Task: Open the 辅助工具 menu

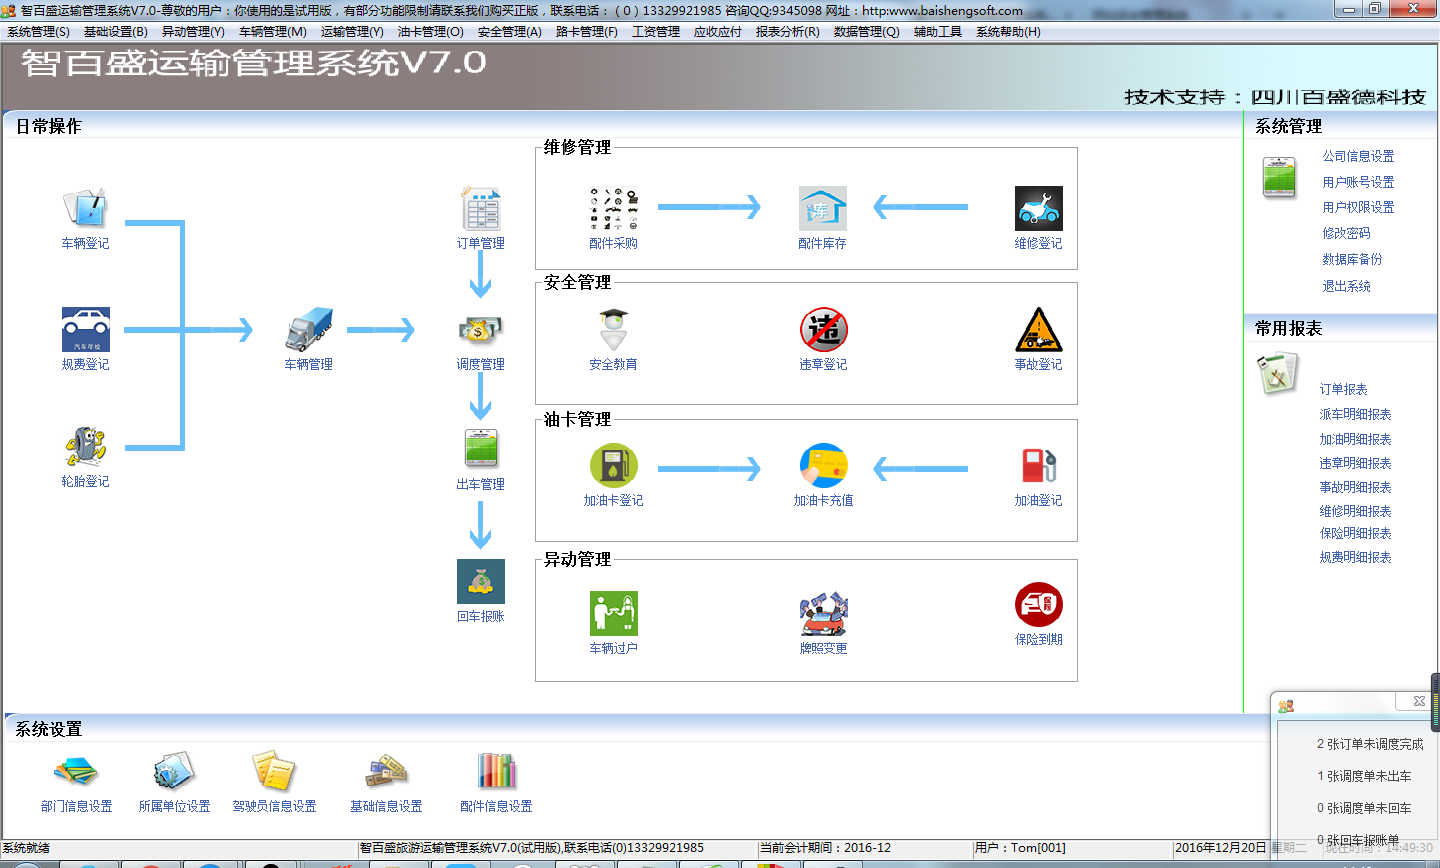Action: point(938,32)
